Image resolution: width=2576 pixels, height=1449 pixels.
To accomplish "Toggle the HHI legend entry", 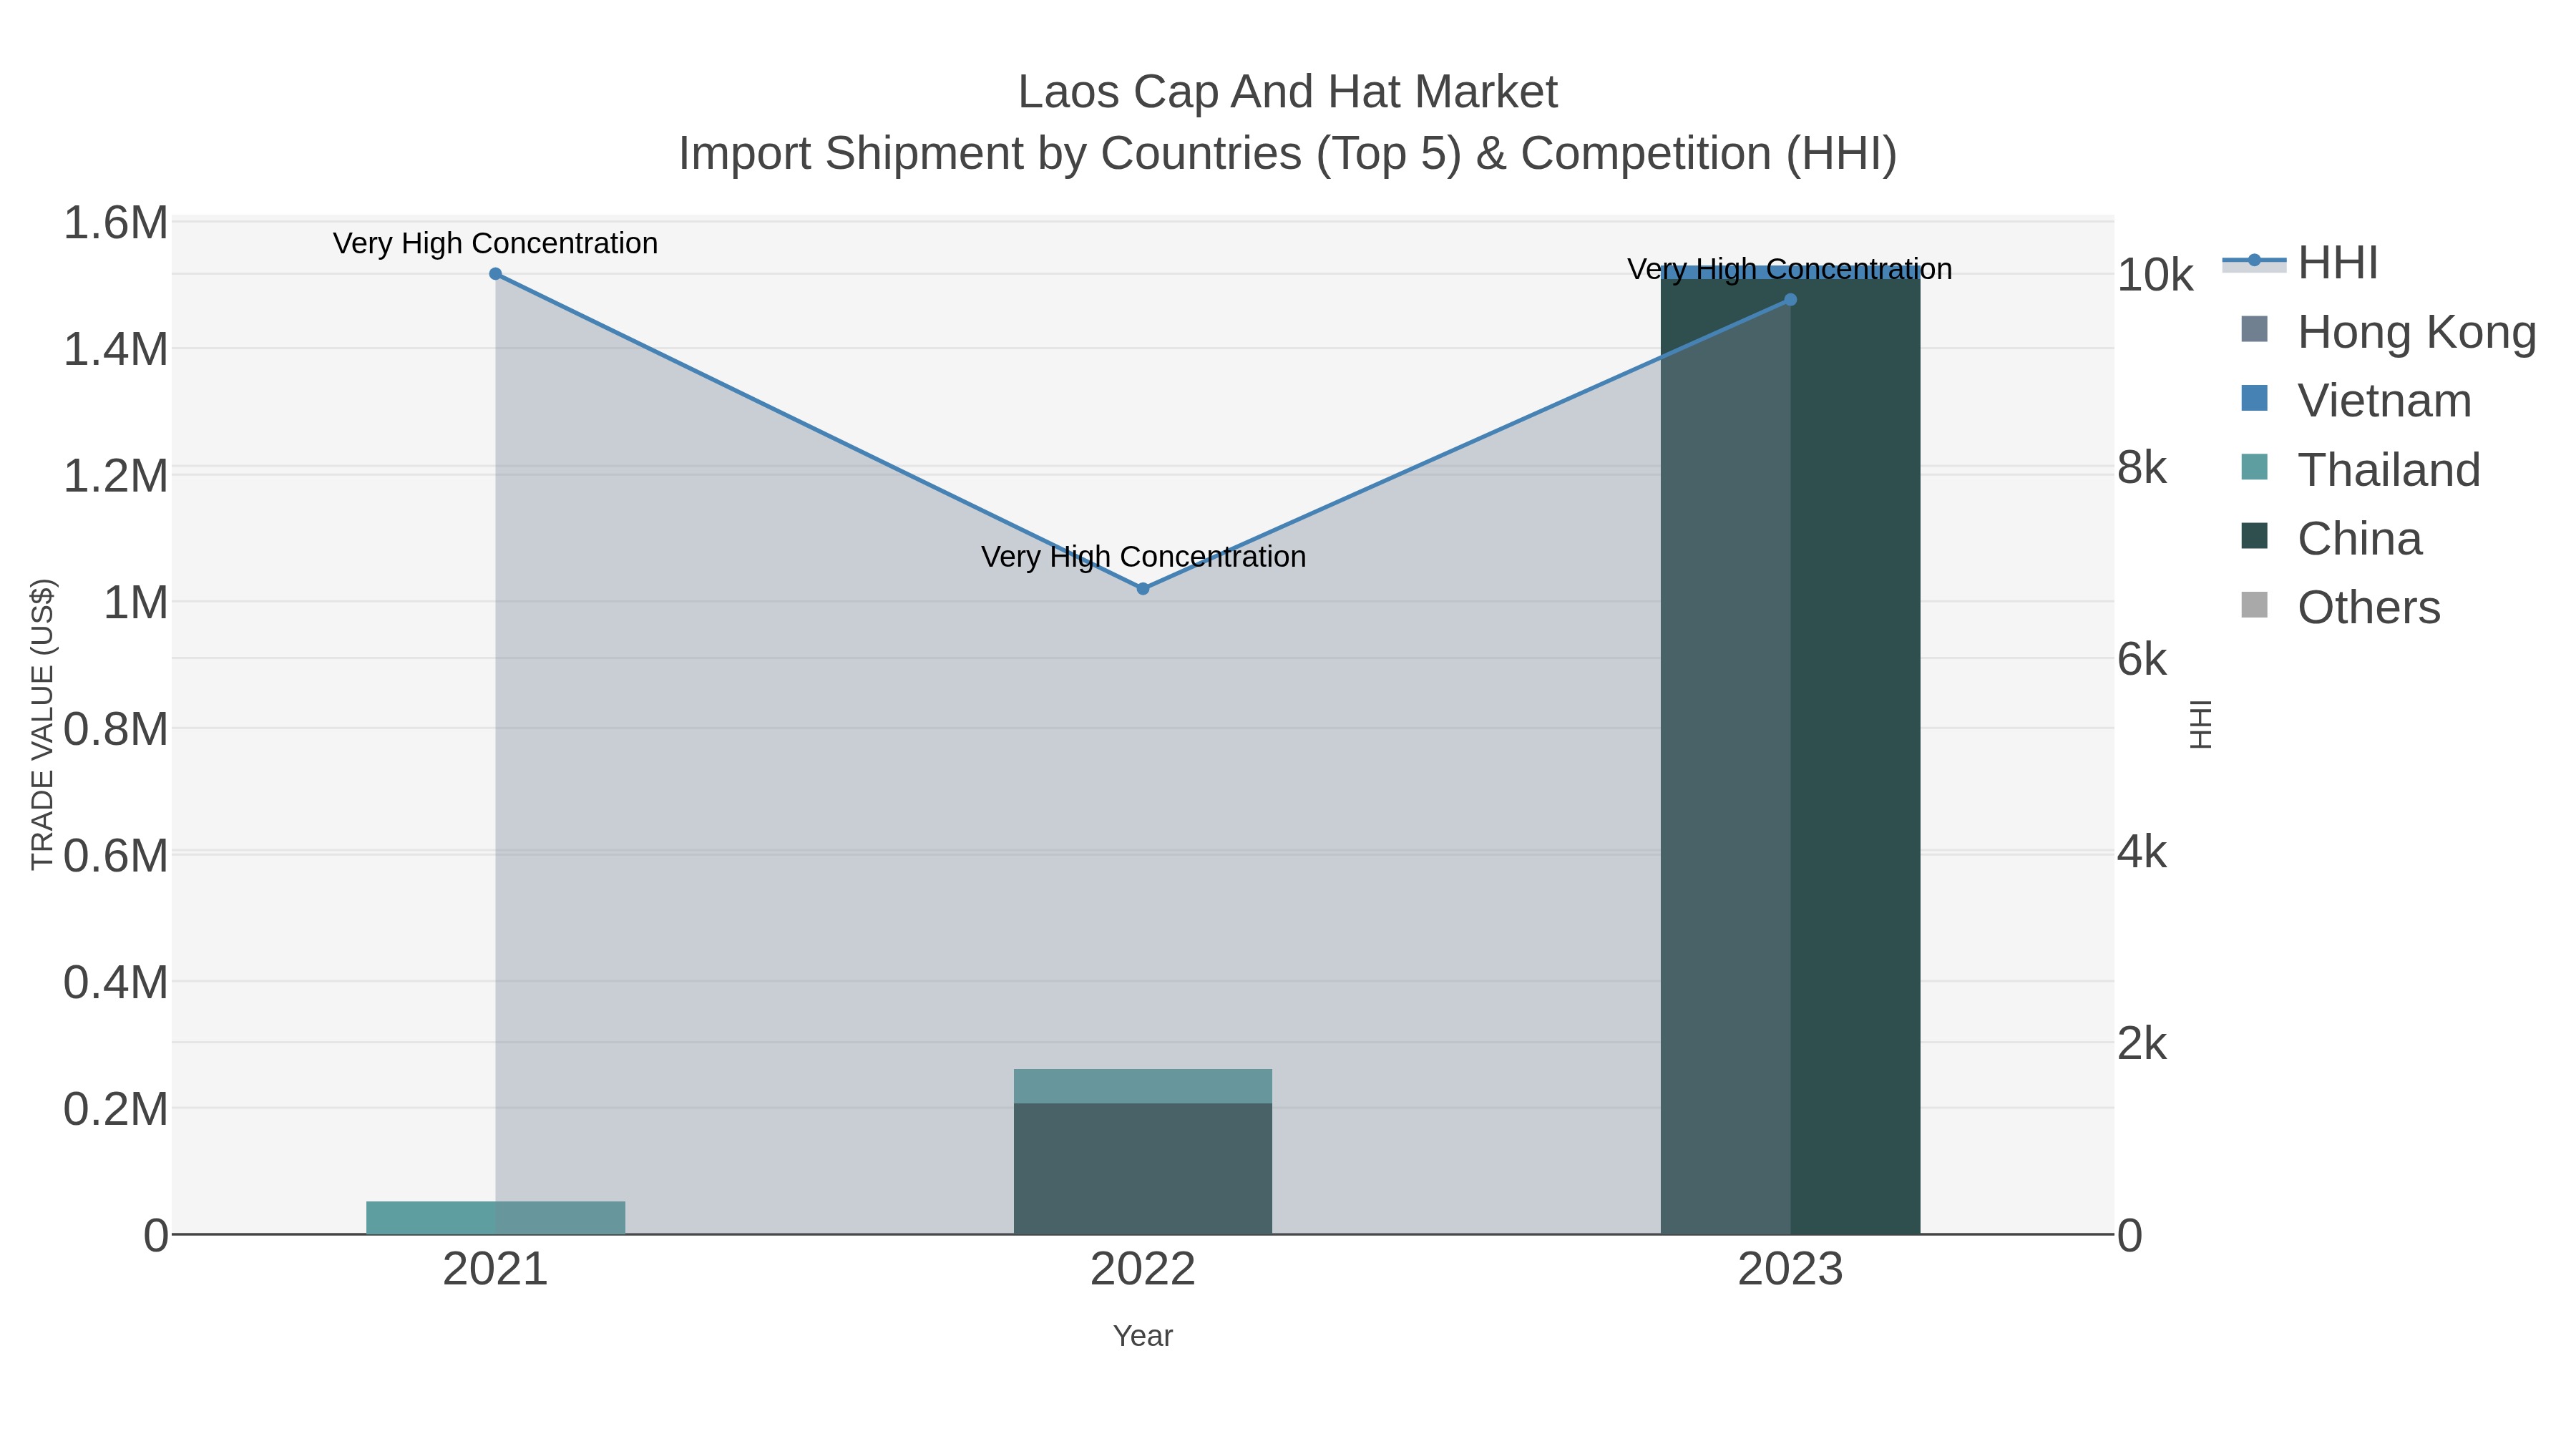I will point(2300,263).
